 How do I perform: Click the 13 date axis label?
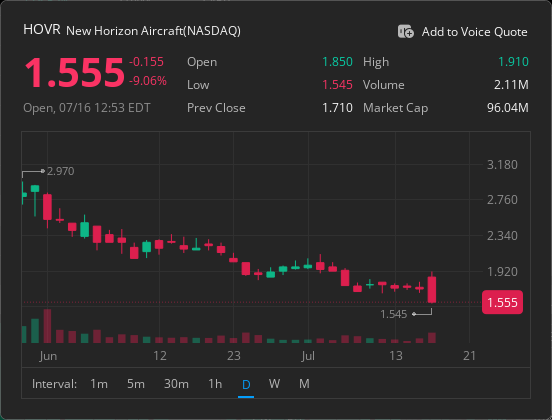(x=396, y=356)
